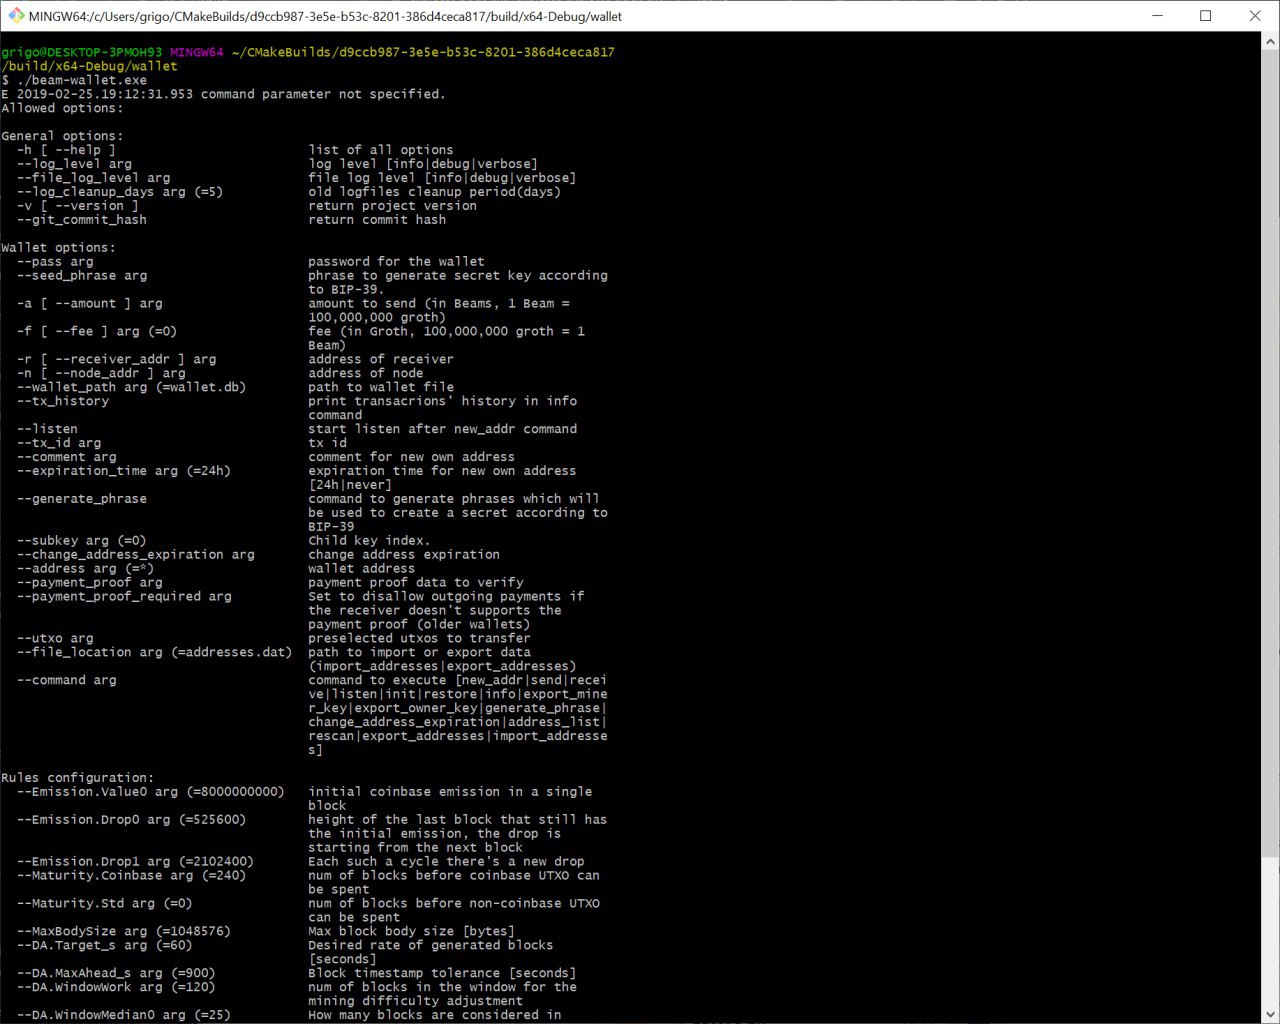Click the vertical scrollbar thumb
The height and width of the screenshot is (1024, 1280).
point(1270,453)
